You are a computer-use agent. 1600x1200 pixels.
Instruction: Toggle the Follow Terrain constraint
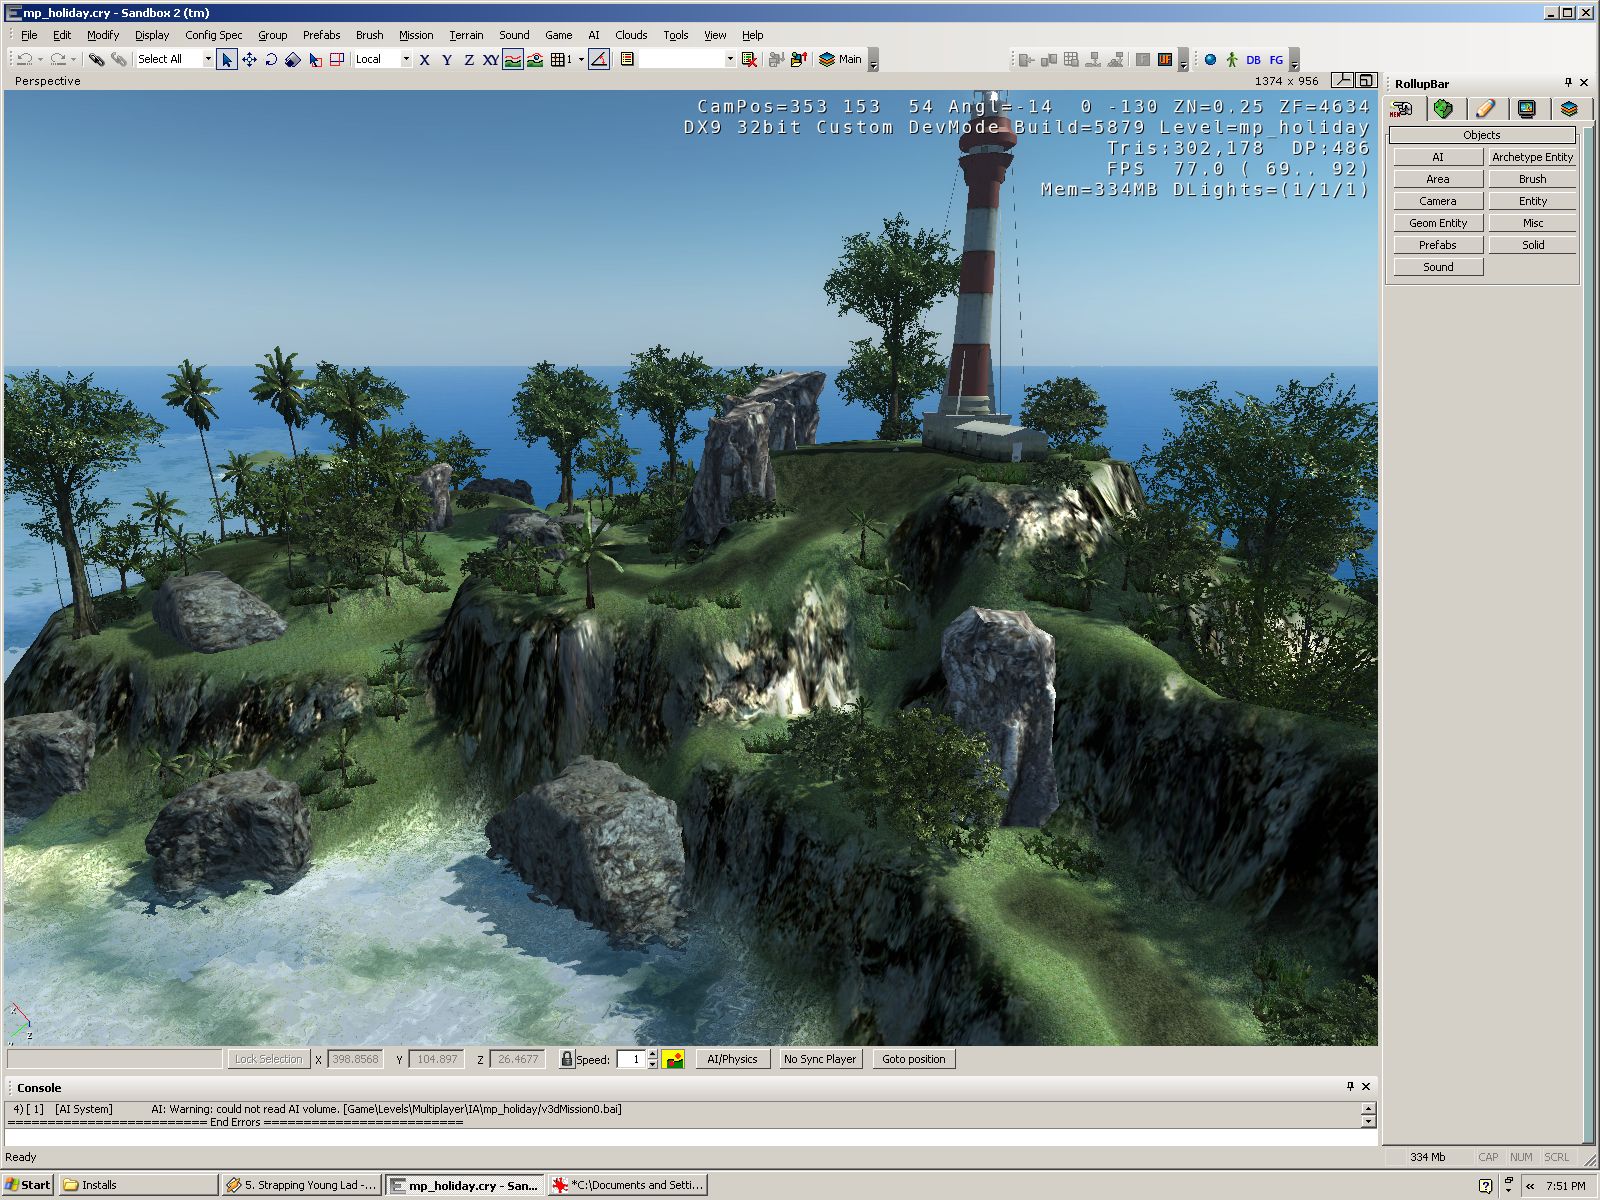point(513,59)
